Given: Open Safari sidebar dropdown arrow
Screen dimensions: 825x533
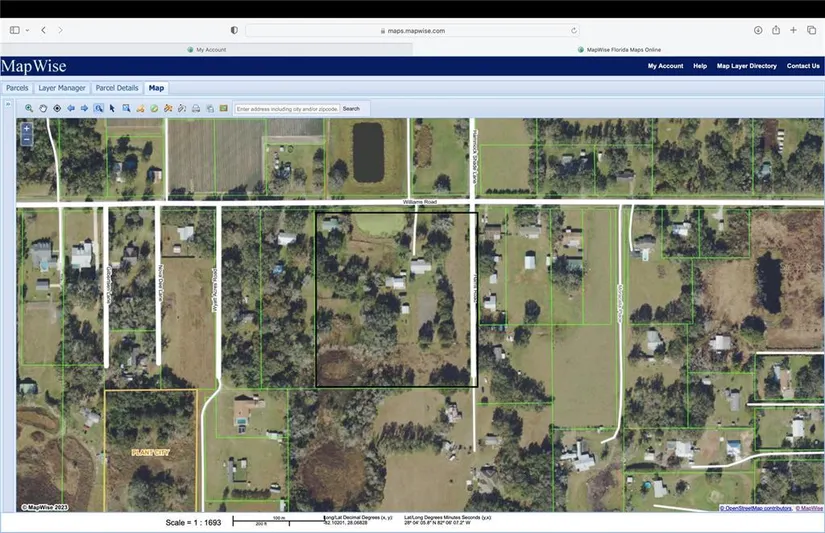Looking at the screenshot, I should pos(27,31).
